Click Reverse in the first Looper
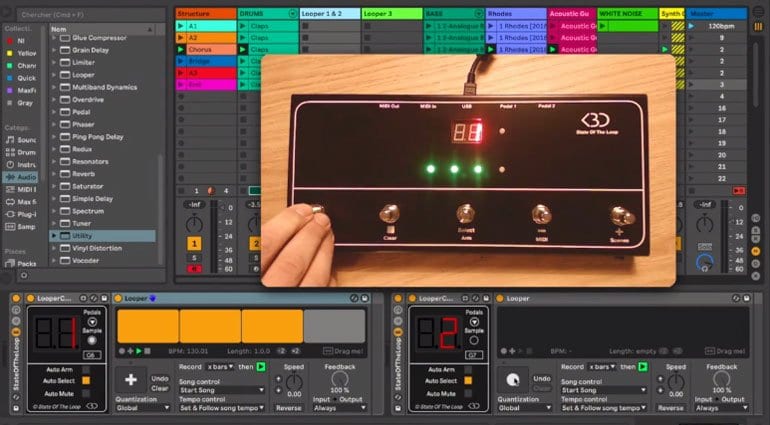Screen dimensions: 770x425 click(x=288, y=408)
